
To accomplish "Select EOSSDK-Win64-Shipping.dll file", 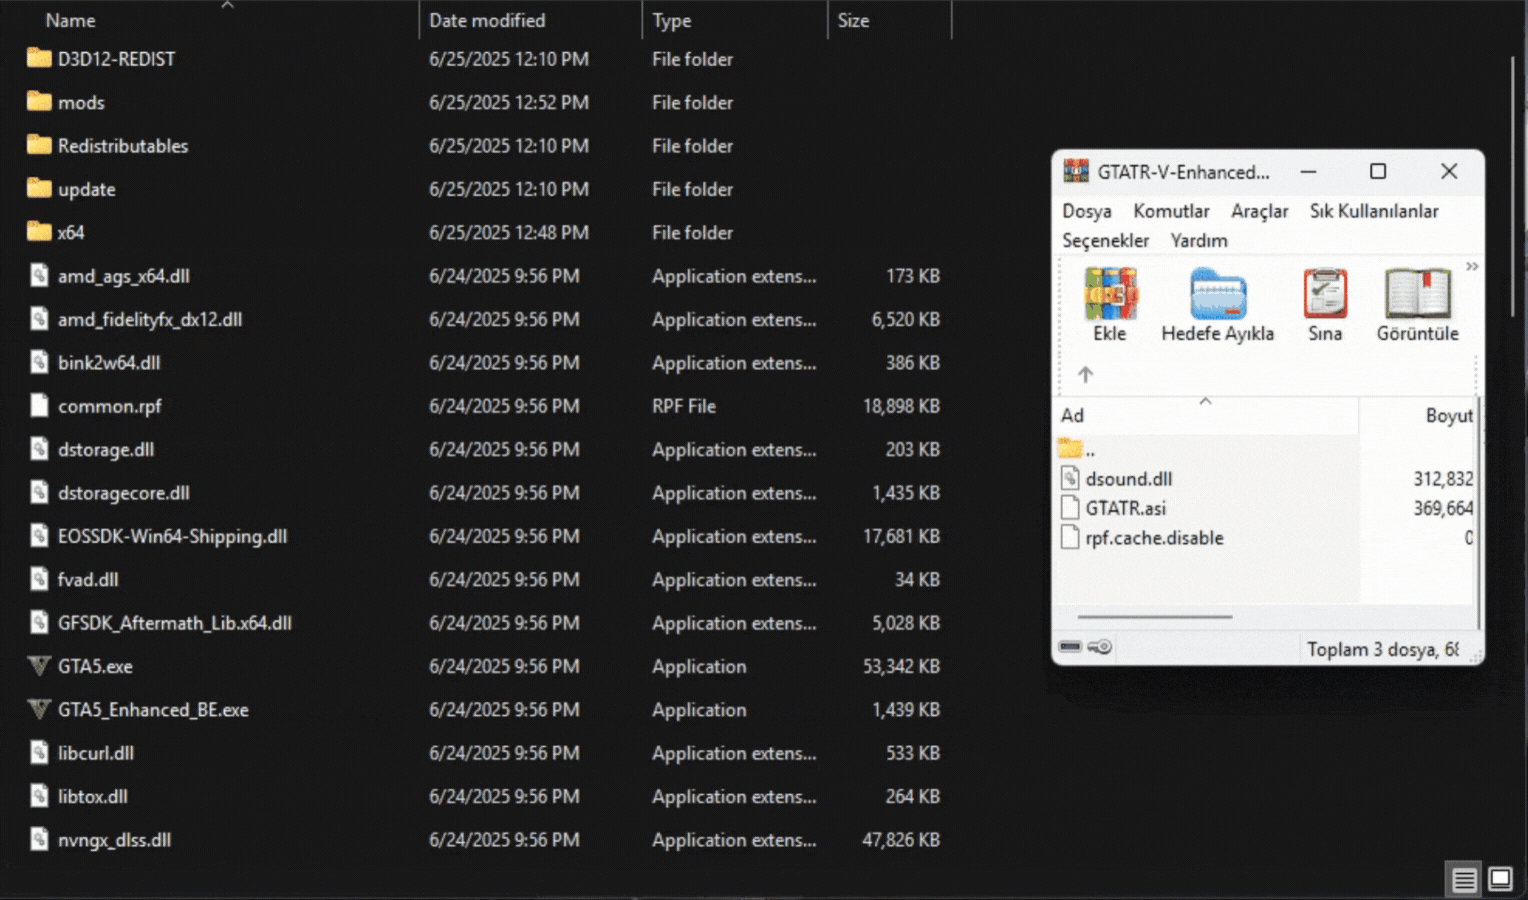I will (x=172, y=536).
